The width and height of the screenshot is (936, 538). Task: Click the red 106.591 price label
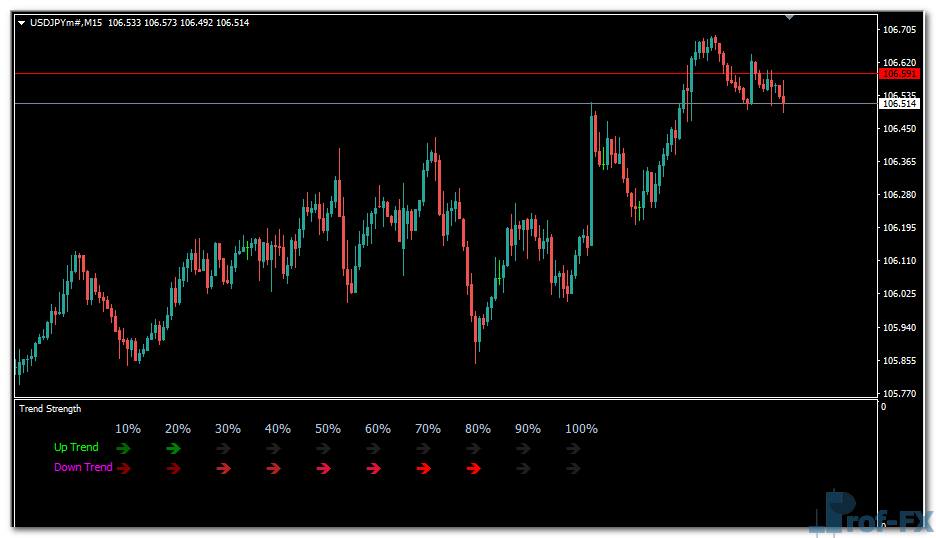tap(899, 74)
